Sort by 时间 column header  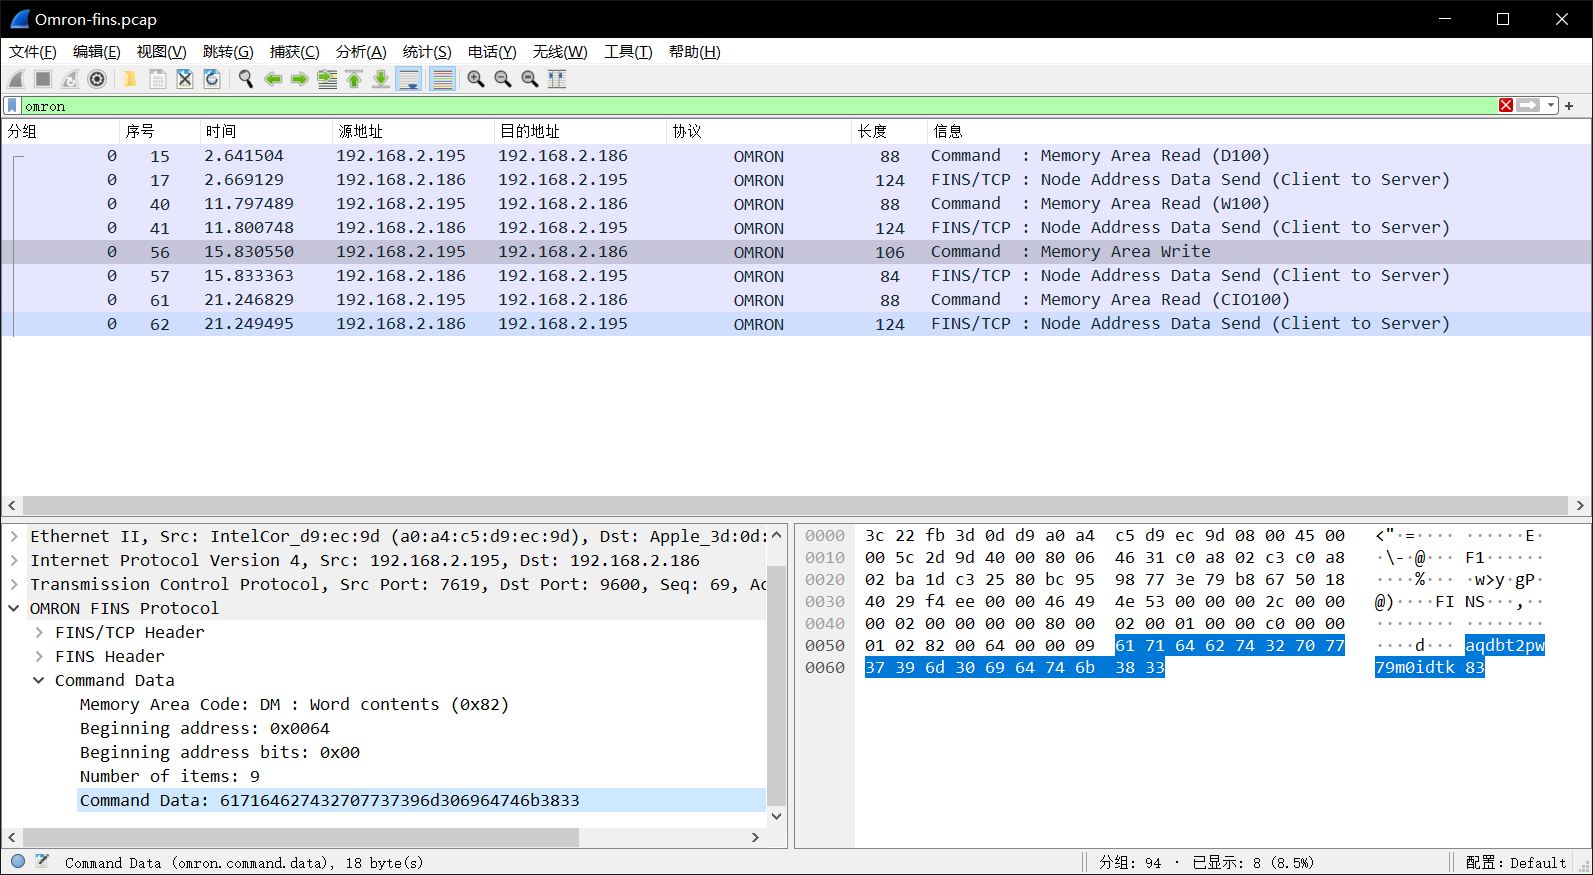[x=264, y=131]
